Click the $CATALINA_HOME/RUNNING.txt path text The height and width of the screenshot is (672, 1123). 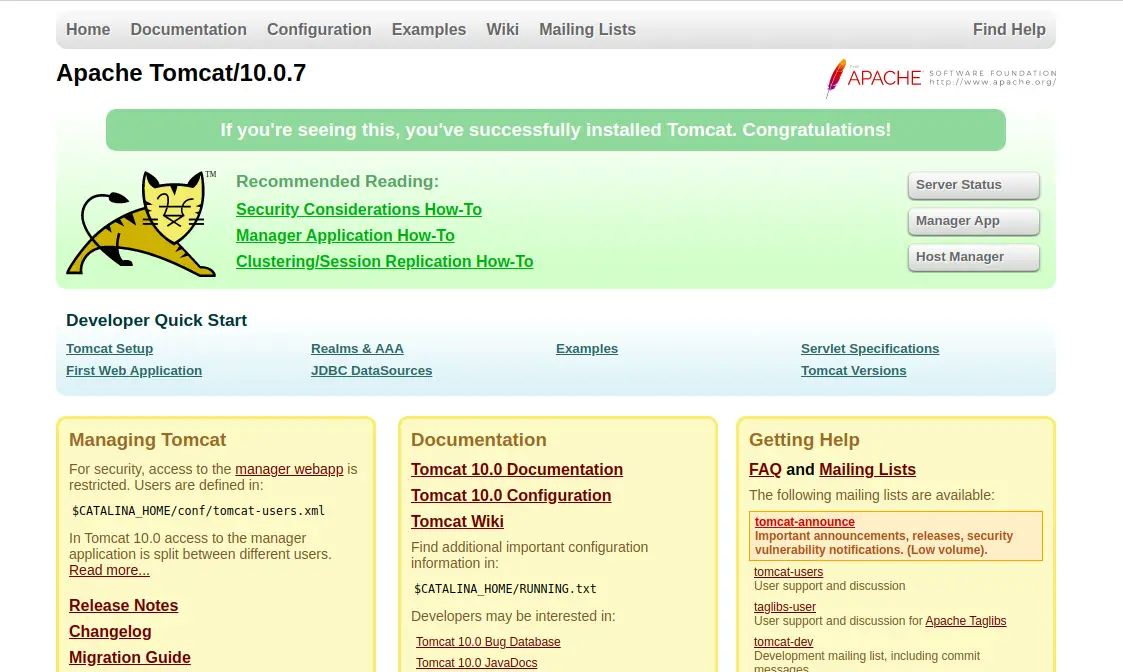505,589
